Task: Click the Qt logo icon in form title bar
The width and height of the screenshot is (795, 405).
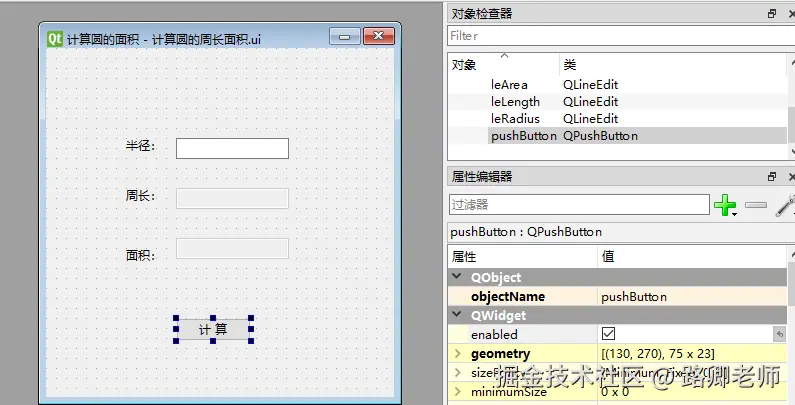Action: 55,39
